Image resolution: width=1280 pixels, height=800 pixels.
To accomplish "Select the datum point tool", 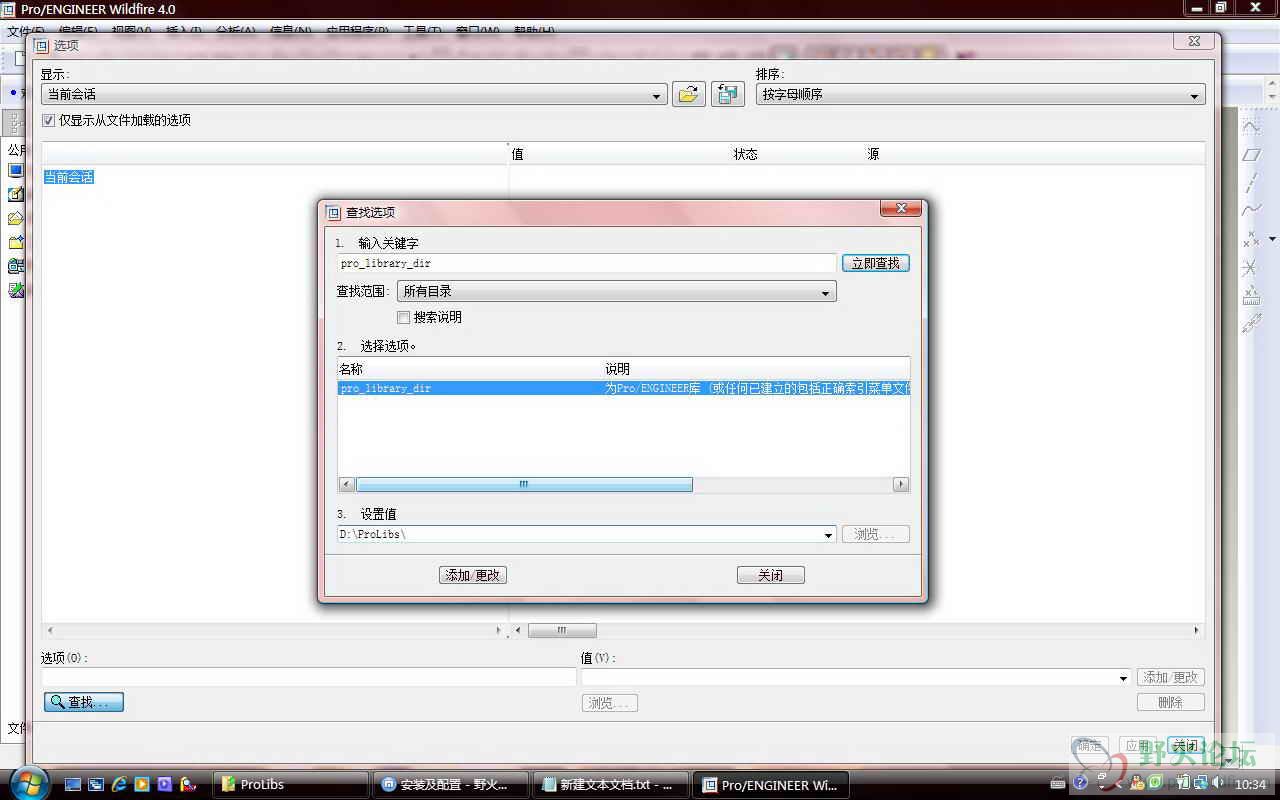I will 1251,240.
